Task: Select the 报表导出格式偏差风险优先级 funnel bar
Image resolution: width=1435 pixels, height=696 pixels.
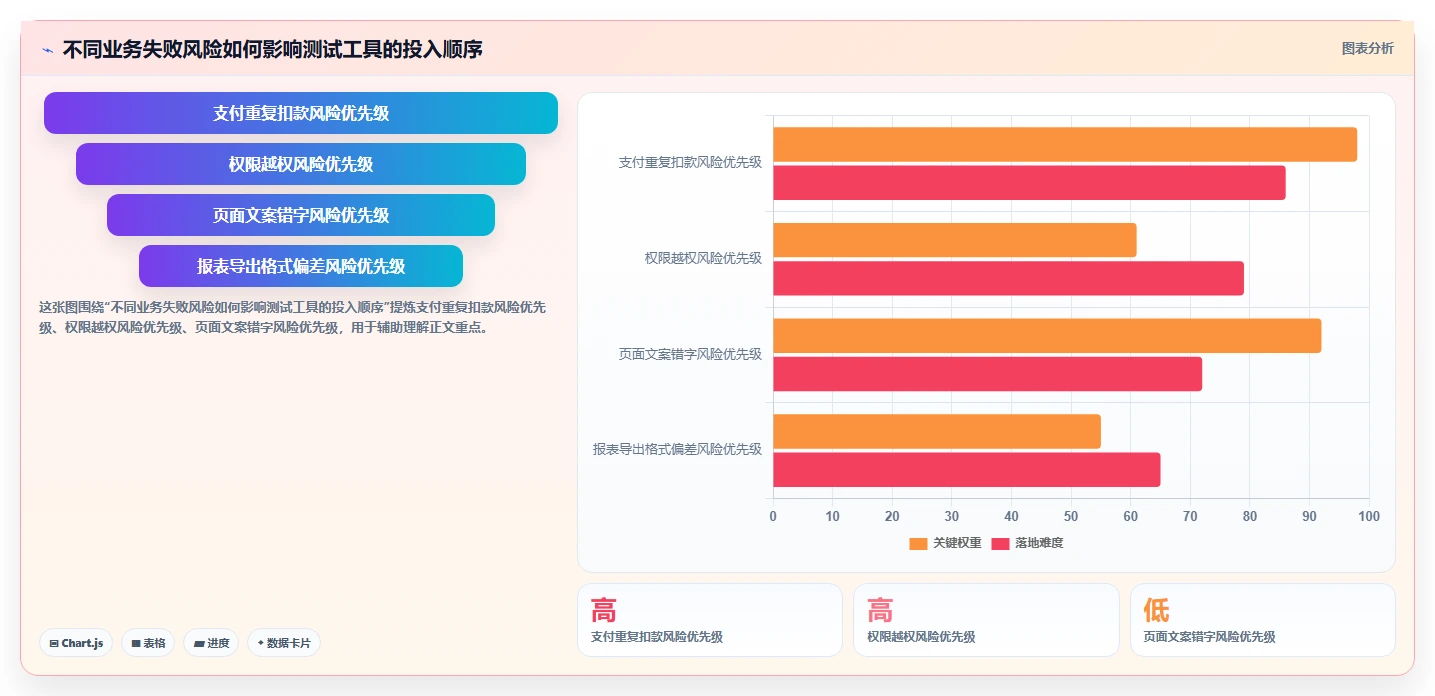Action: [301, 266]
